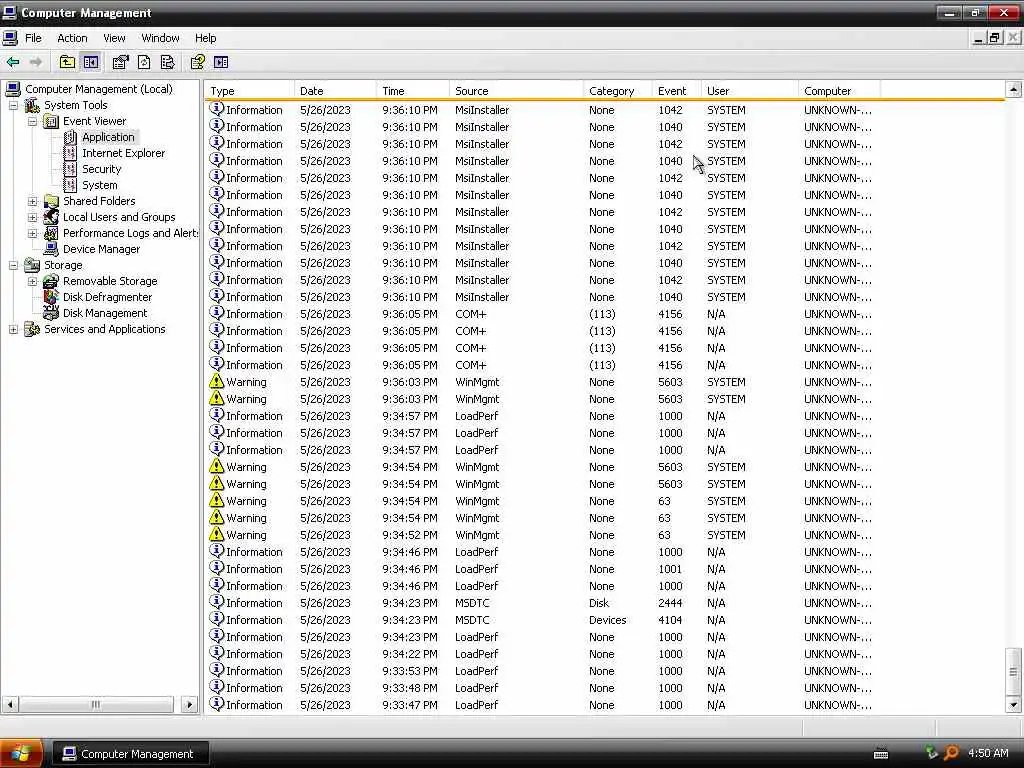Screen dimensions: 1024x768
Task: Open Disk Management in the tree
Action: click(x=104, y=313)
